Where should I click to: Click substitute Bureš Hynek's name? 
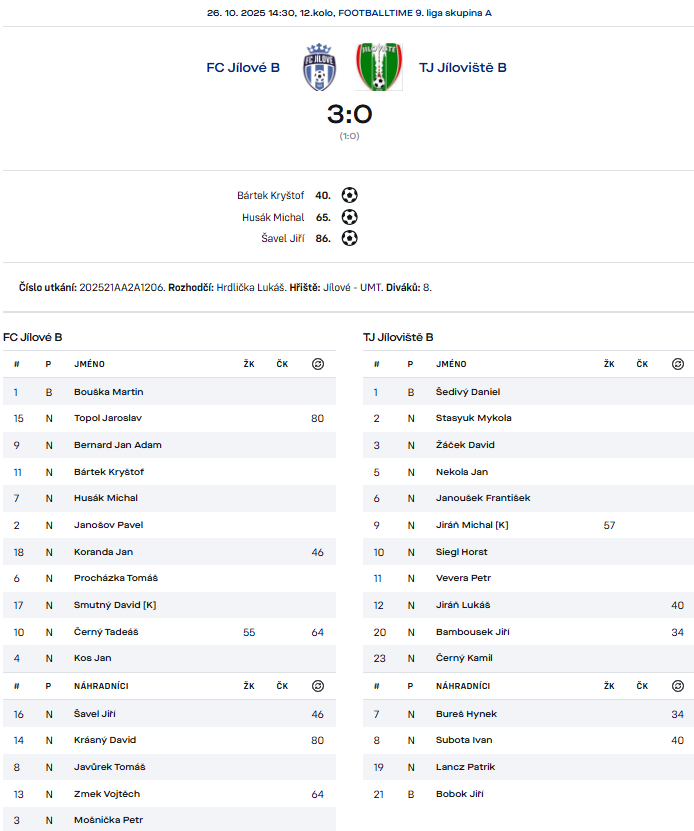[x=466, y=714]
